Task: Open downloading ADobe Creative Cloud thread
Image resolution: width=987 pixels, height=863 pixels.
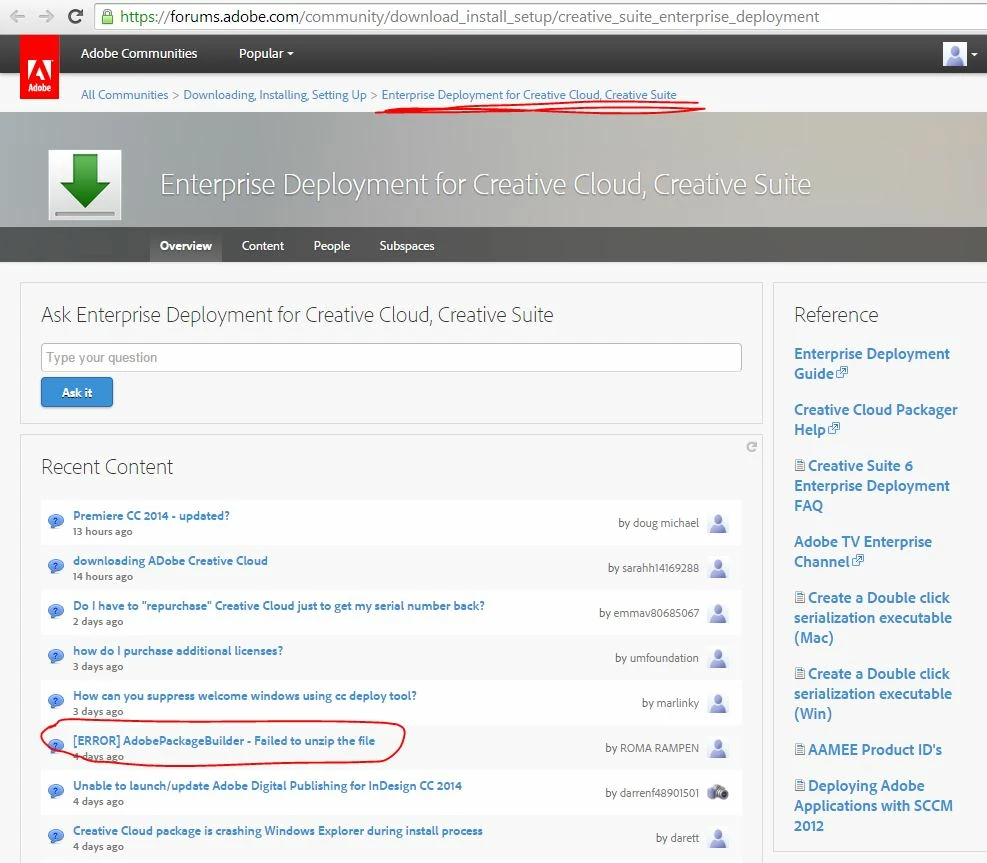Action: tap(170, 560)
